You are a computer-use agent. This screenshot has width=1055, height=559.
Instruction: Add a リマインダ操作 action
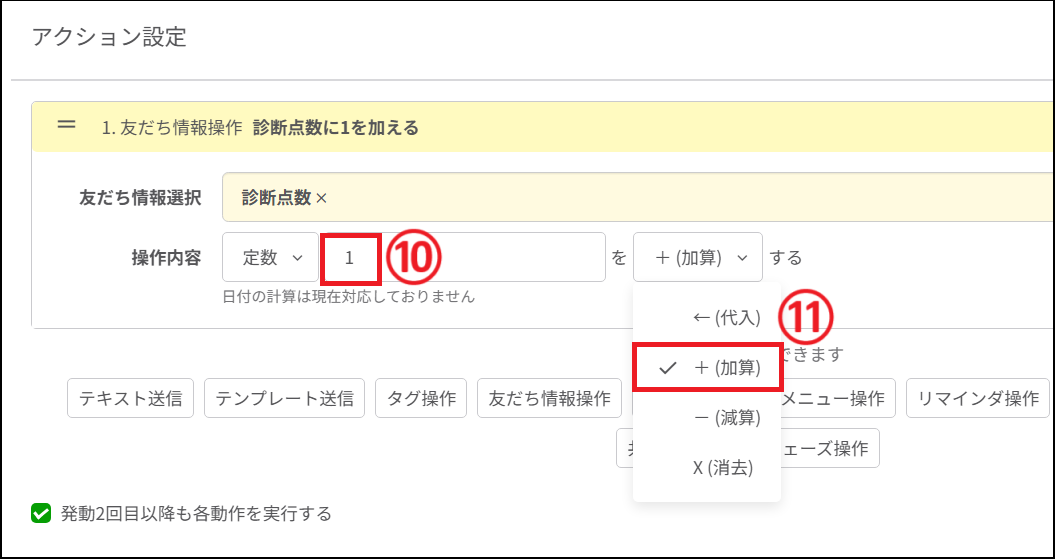[978, 398]
